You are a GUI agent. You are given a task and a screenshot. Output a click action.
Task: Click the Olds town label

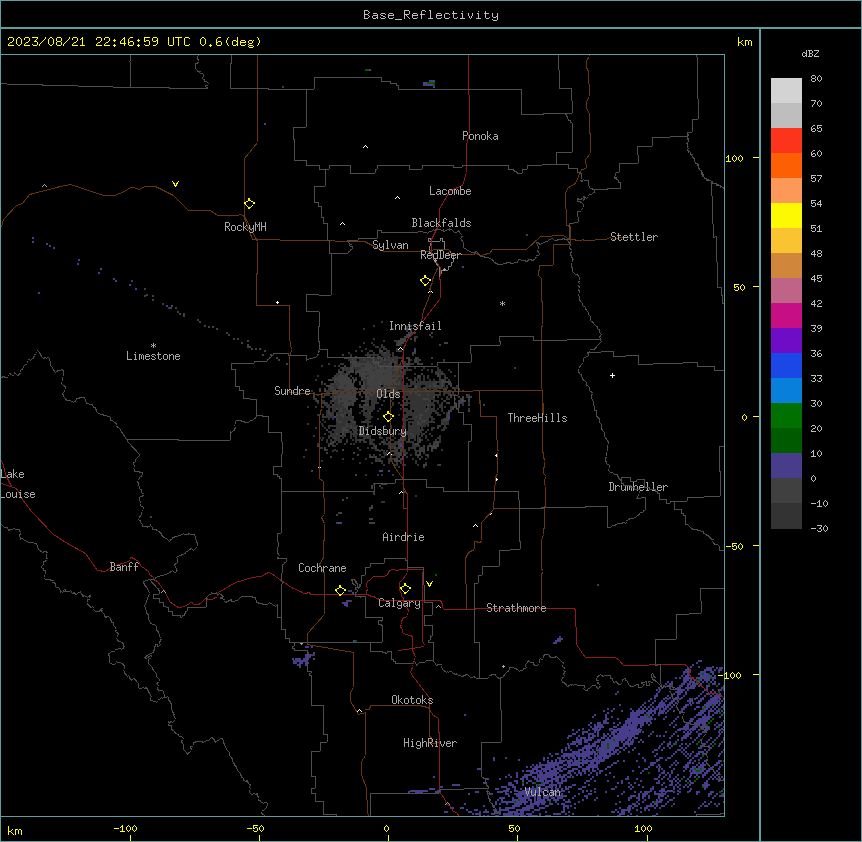388,394
